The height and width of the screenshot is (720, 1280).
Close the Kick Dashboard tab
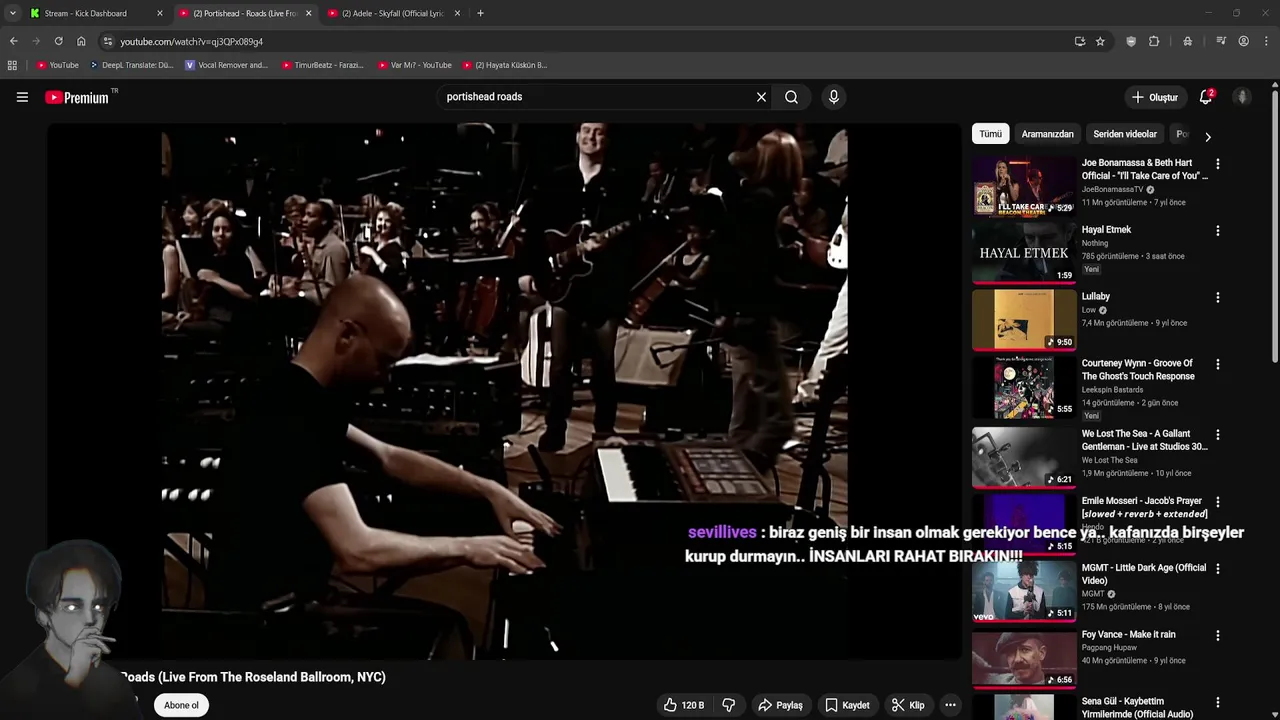(160, 13)
